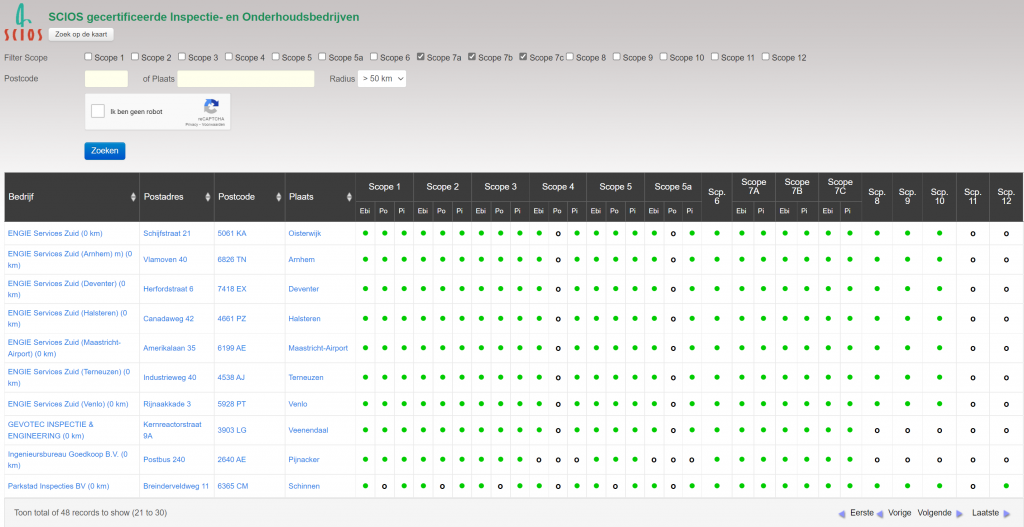Enable the Scope 4 filter
The height and width of the screenshot is (527, 1024).
point(229,57)
